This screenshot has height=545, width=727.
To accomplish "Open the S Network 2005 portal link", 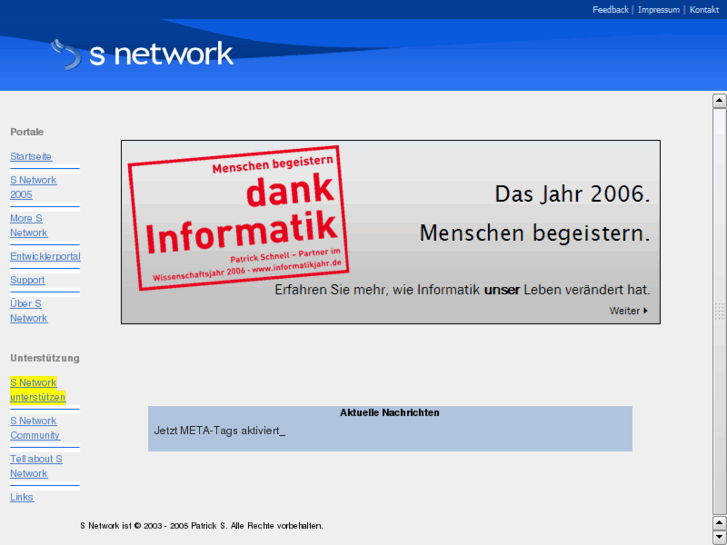I will 33,187.
